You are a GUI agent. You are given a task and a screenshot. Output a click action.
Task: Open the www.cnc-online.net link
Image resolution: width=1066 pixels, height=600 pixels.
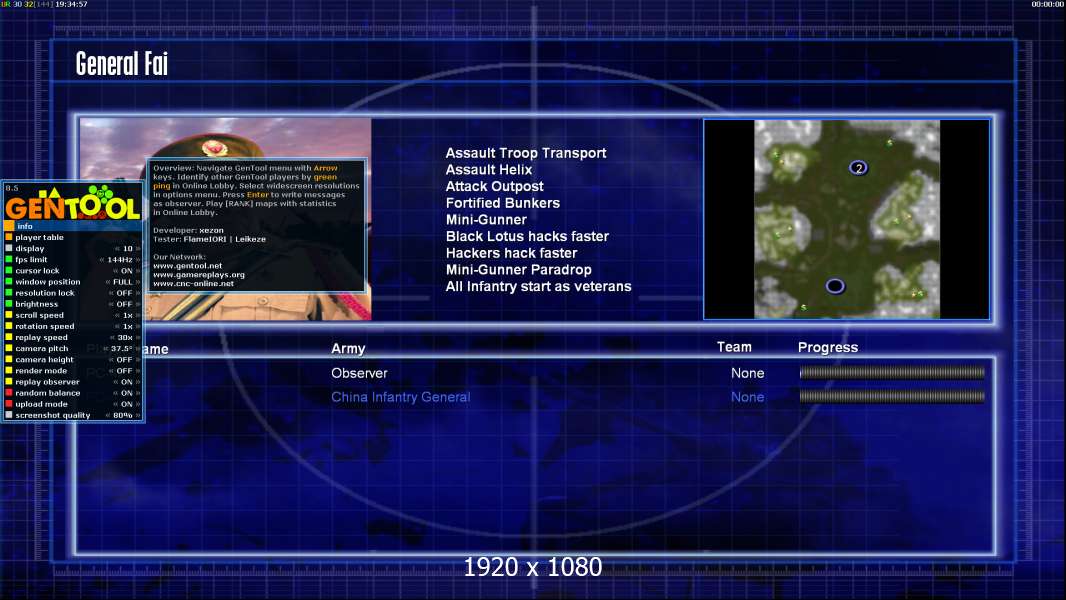click(193, 283)
